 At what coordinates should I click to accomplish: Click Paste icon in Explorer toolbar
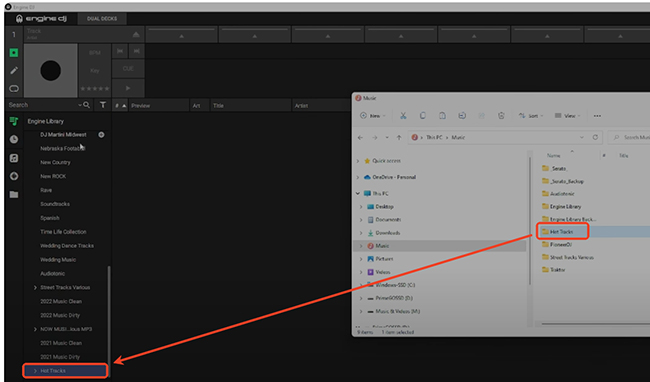(442, 116)
